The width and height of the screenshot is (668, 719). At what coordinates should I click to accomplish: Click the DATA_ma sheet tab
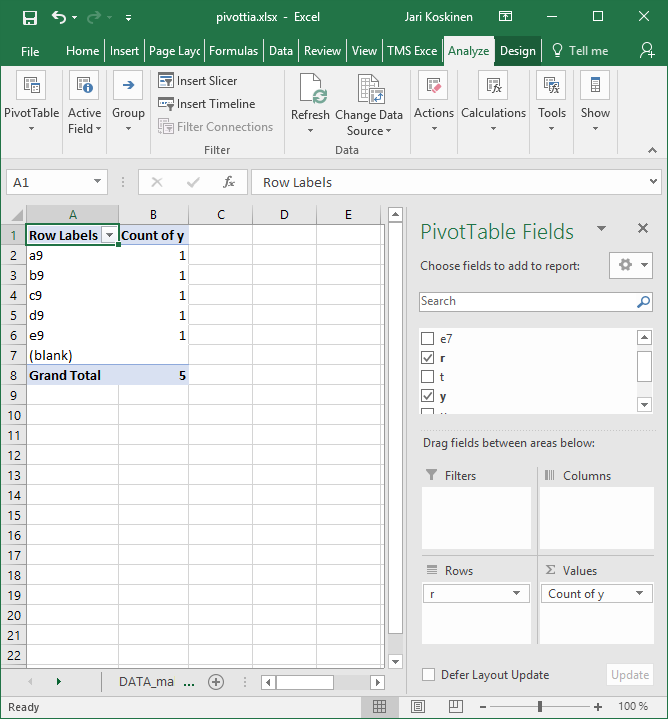click(x=146, y=682)
